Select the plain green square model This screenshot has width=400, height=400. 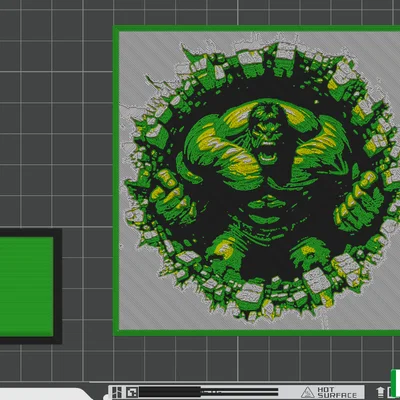pos(31,286)
